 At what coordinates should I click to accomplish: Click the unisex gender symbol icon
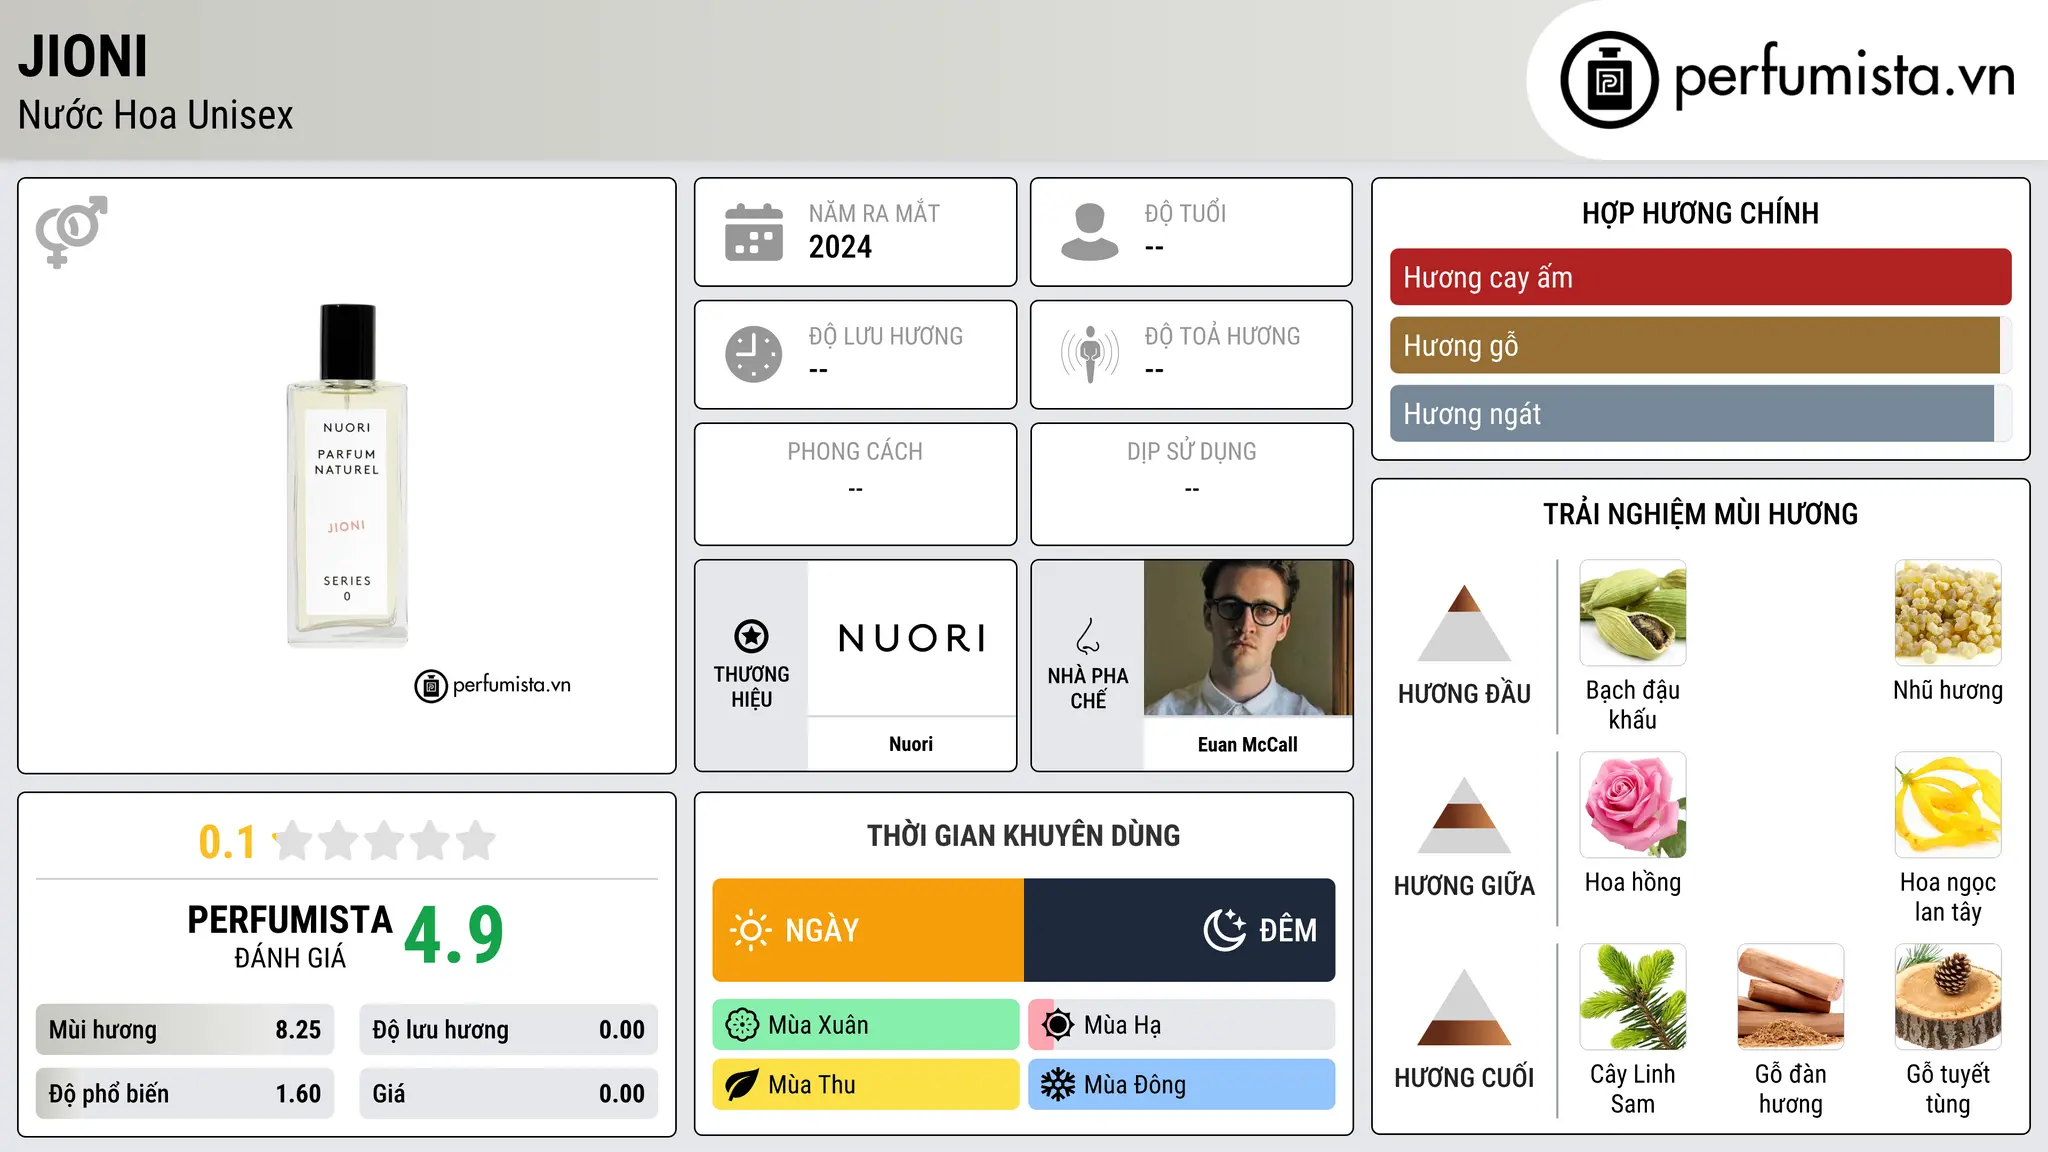pos(71,231)
